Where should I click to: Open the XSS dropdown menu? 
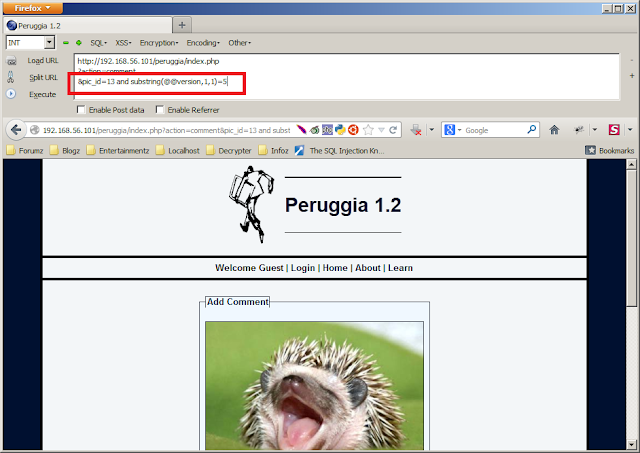click(x=123, y=42)
